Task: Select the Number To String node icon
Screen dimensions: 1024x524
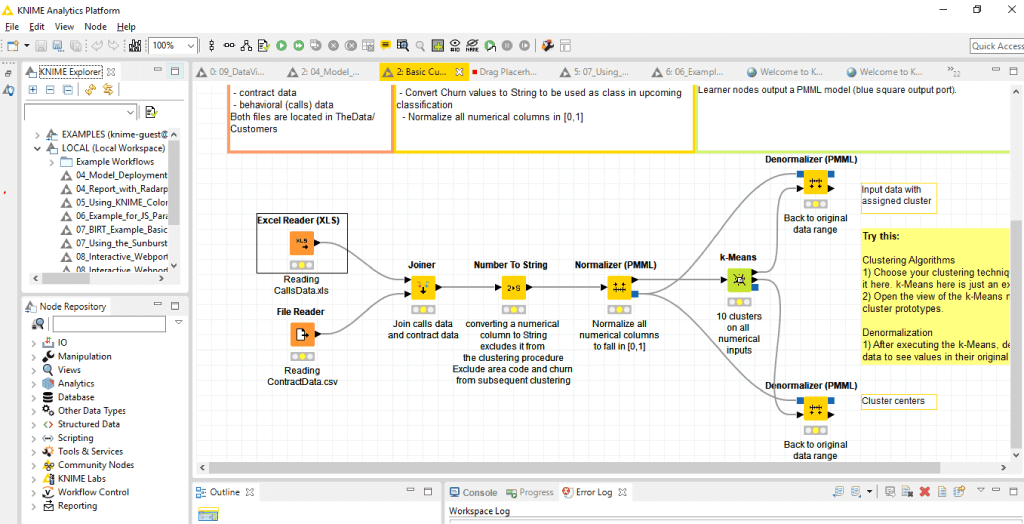Action: coord(513,287)
